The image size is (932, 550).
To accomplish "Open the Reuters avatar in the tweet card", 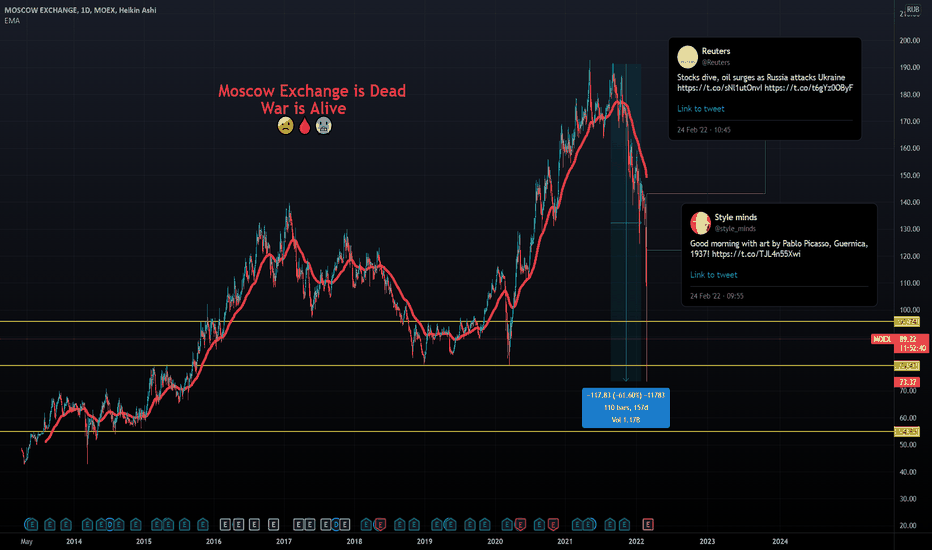I will click(x=688, y=57).
